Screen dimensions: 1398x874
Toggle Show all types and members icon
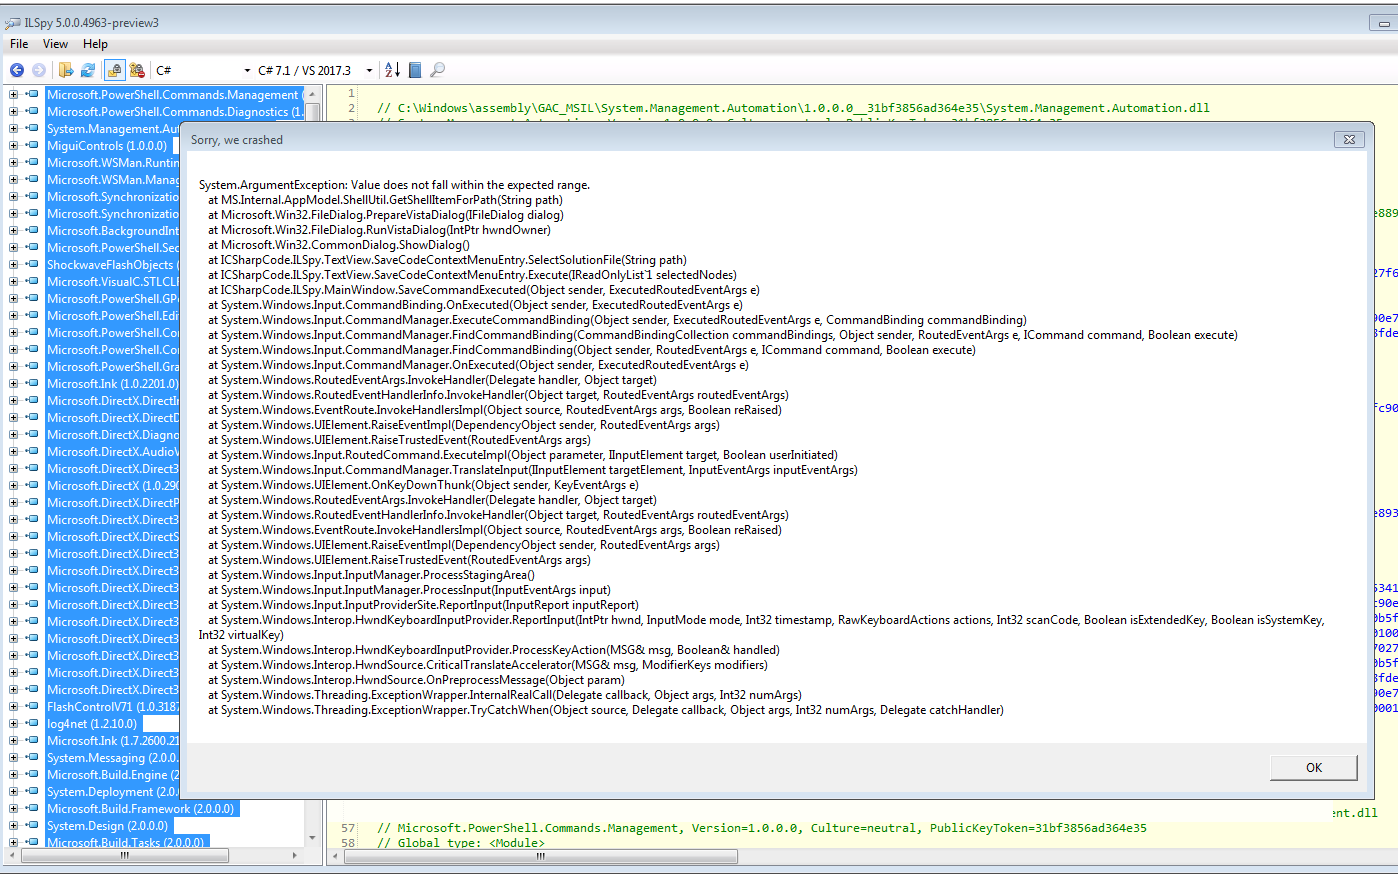point(137,70)
